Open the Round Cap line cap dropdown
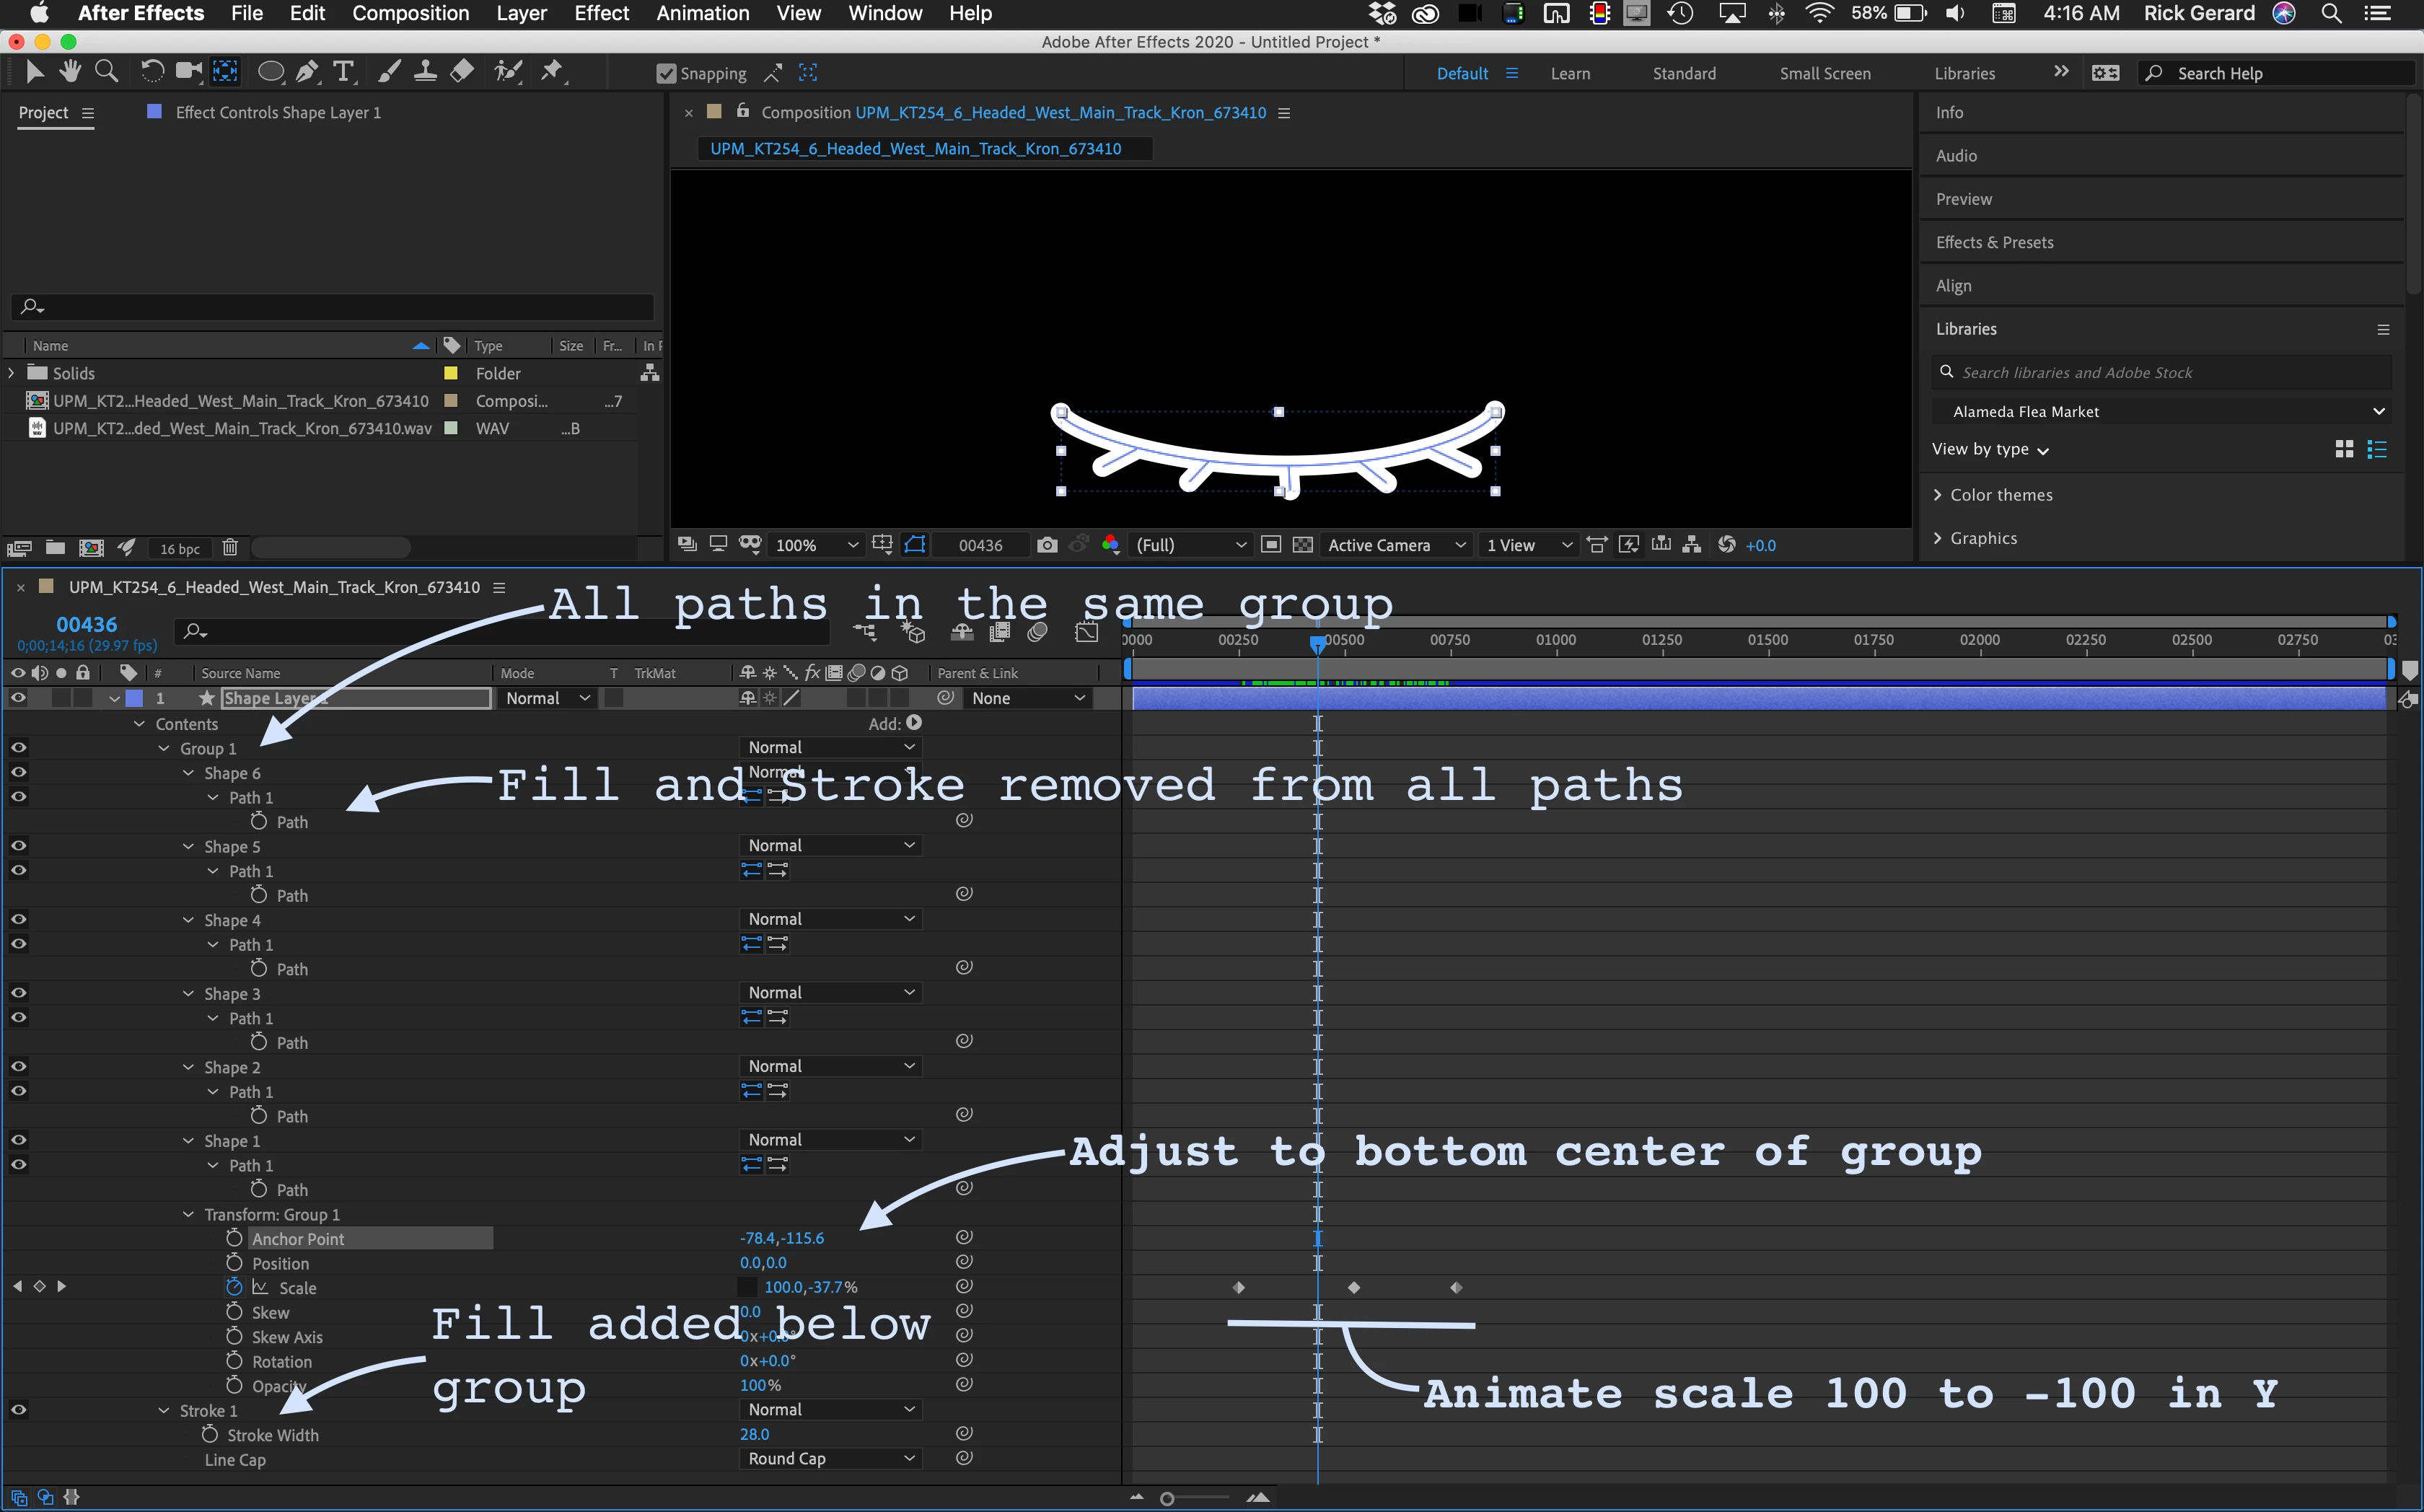Viewport: 2424px width, 1512px height. pos(829,1459)
